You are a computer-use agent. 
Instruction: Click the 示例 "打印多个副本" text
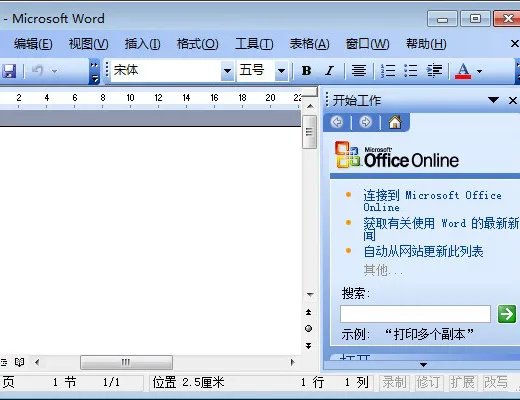pyautogui.click(x=407, y=334)
